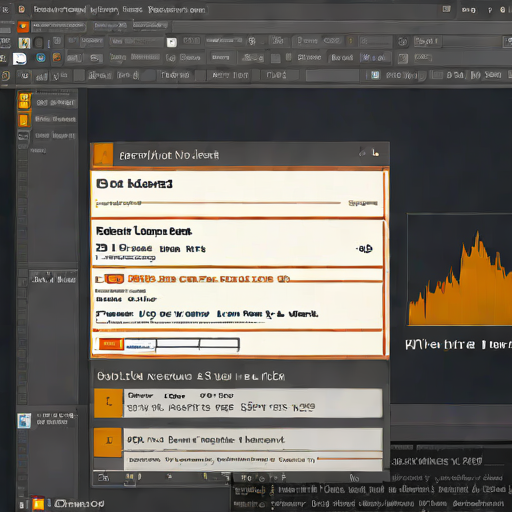The height and width of the screenshot is (512, 512).
Task: Tick the small box left of the orange badge
Action: (98, 279)
